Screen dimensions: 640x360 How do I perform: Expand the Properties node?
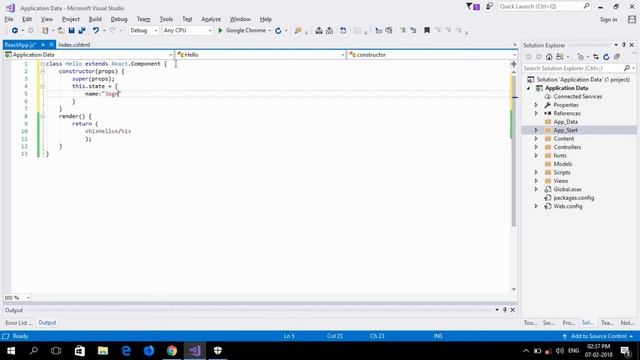coord(536,105)
